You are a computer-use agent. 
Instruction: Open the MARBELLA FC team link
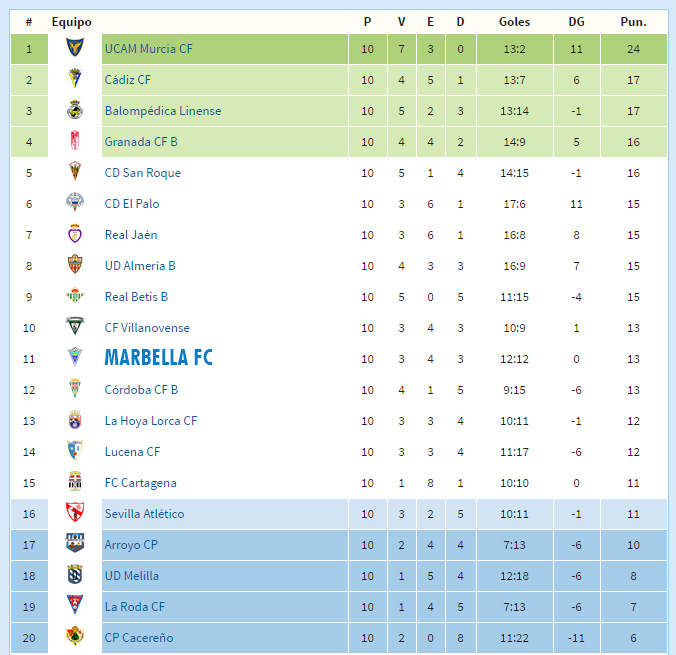coord(159,357)
